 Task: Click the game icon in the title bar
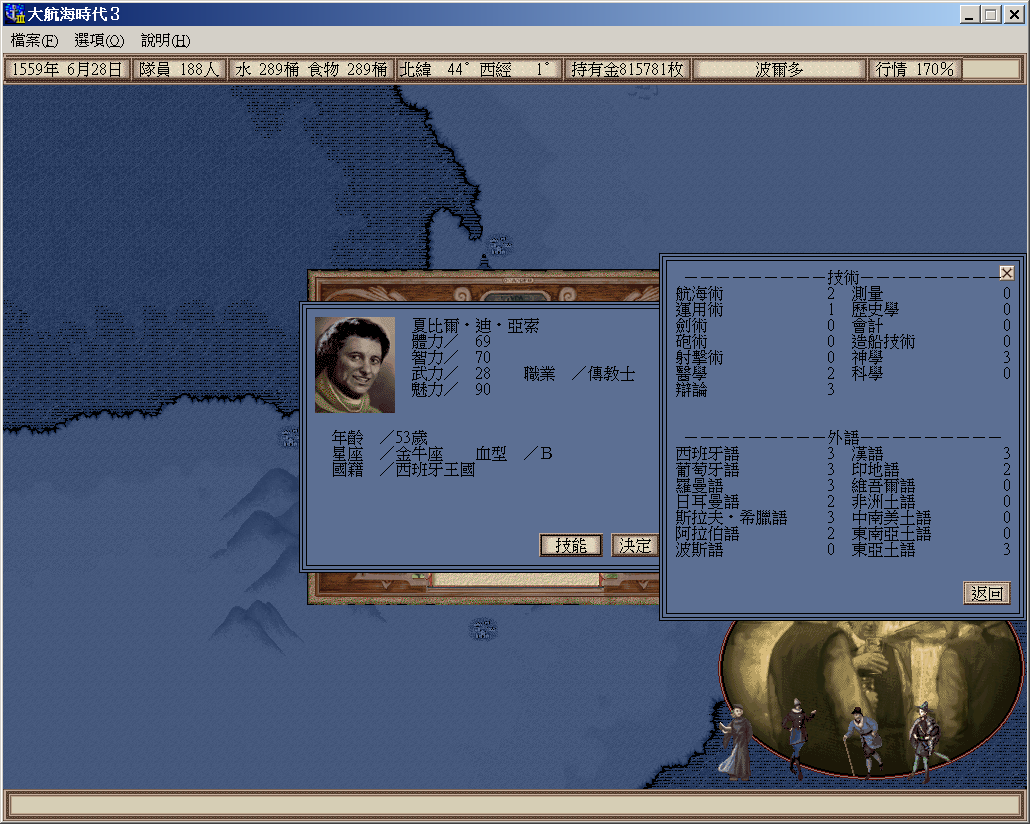(x=14, y=14)
